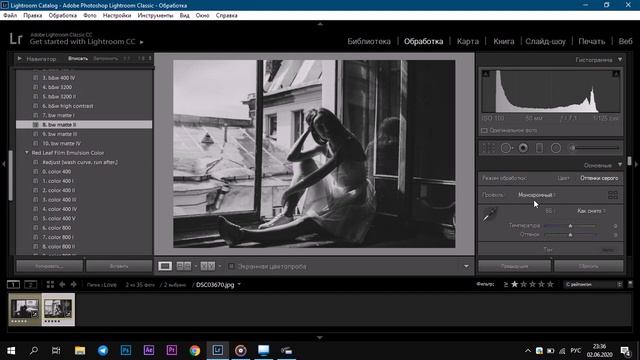Viewport: 640px width, 360px height.
Task: Go back with the filmstrip left arrow
Action: (62, 284)
